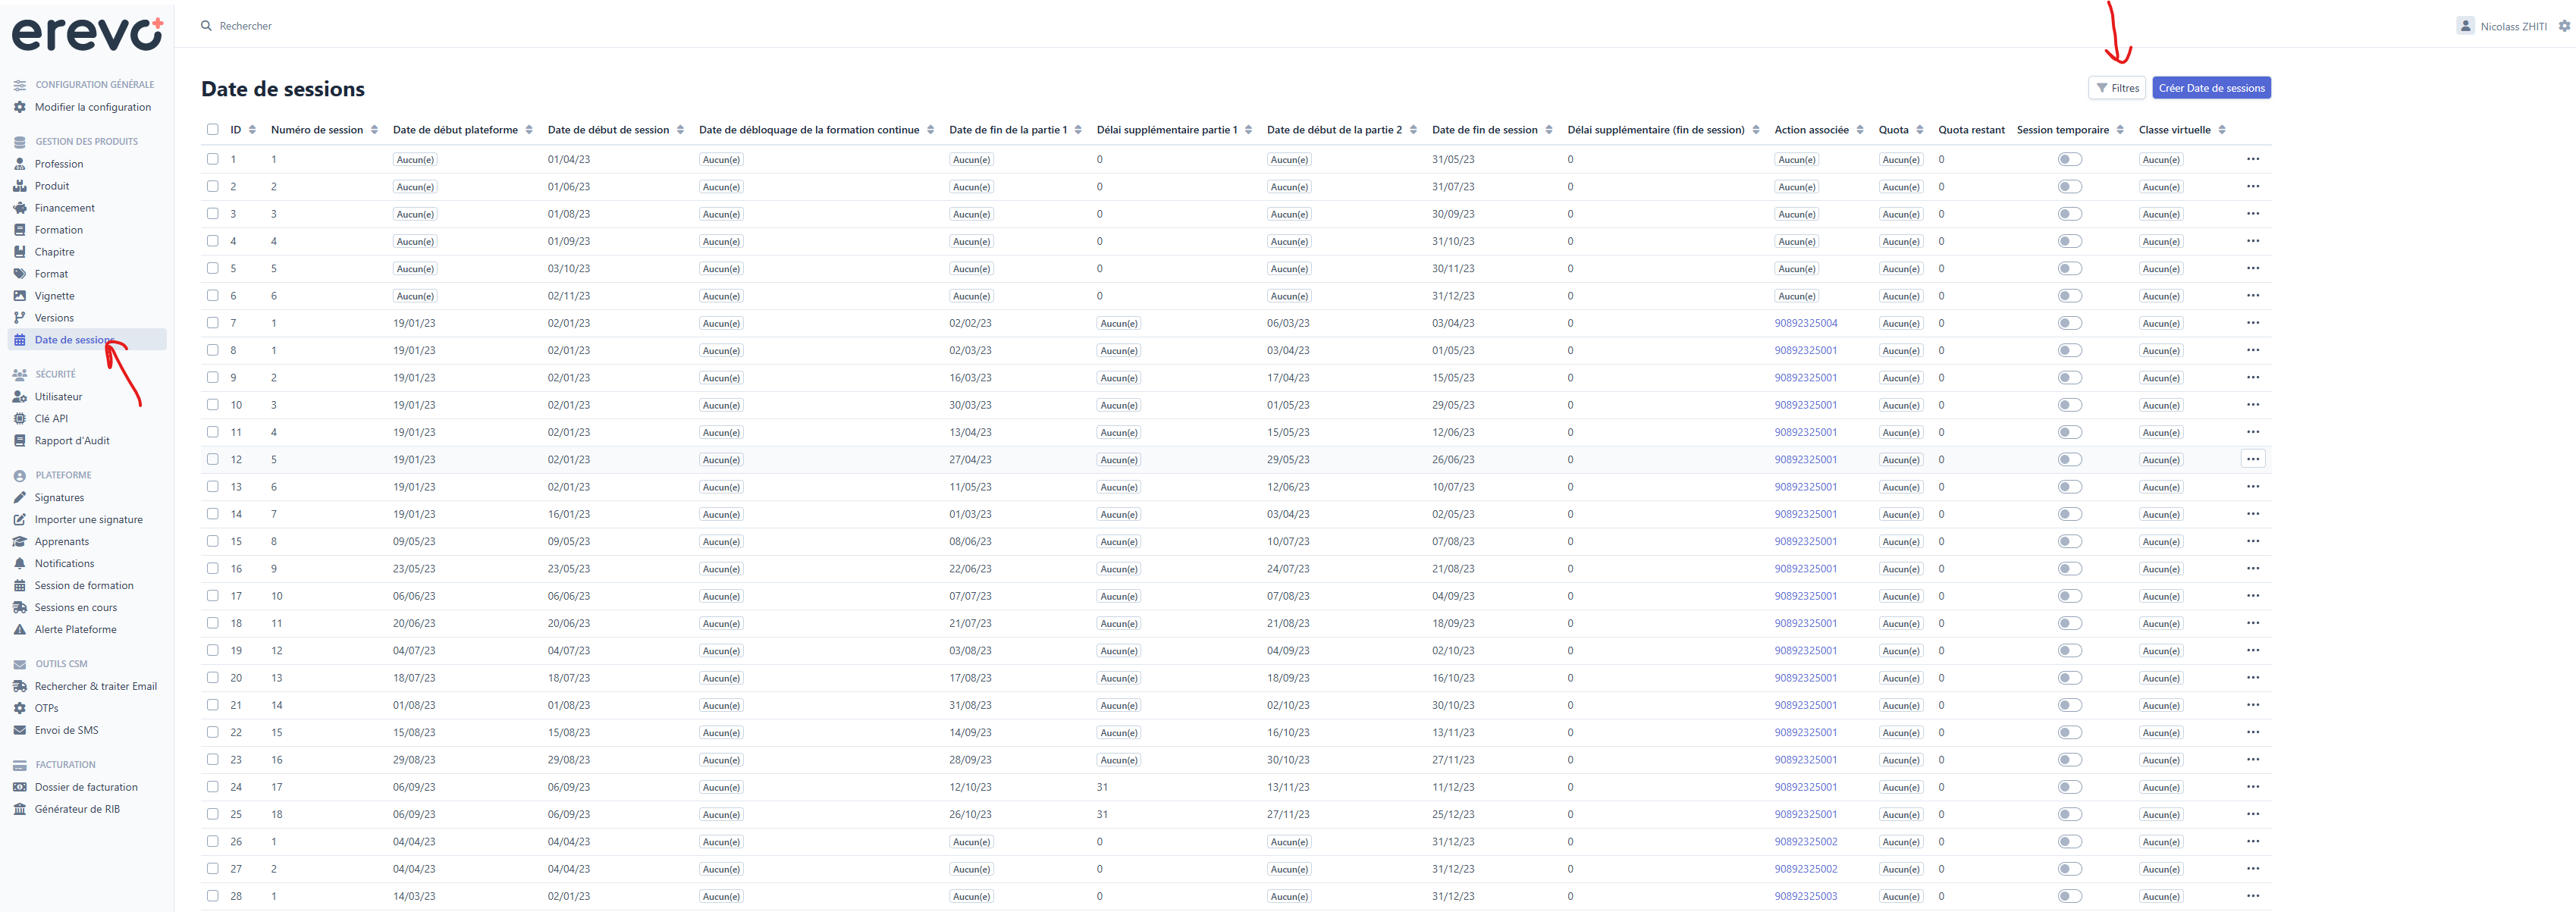This screenshot has width=2576, height=912.
Task: Check the checkbox for row ID 28
Action: tap(212, 896)
